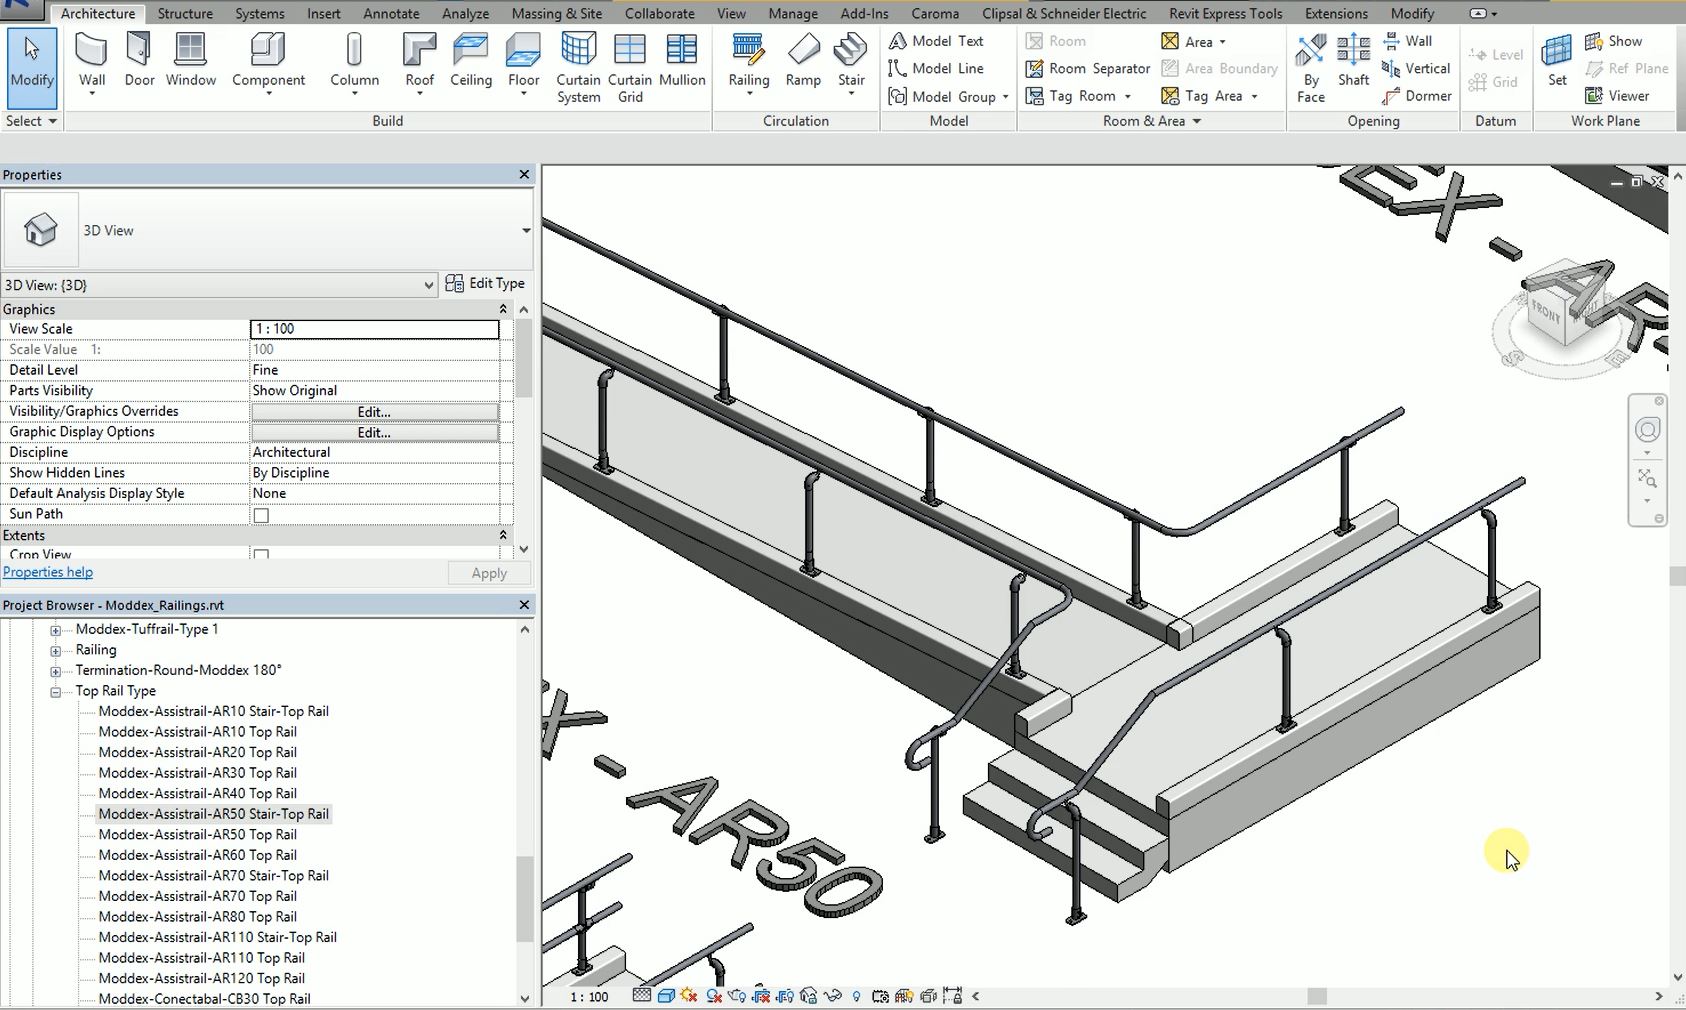The height and width of the screenshot is (1010, 1686).
Task: Select the Window tool
Action: click(190, 60)
